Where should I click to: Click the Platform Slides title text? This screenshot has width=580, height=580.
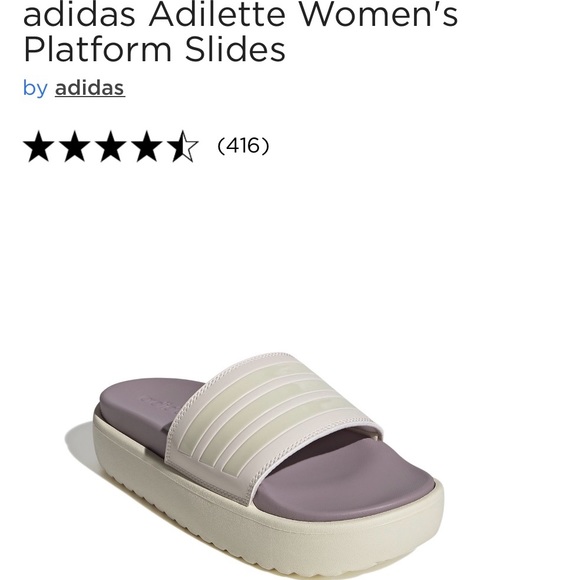154,50
